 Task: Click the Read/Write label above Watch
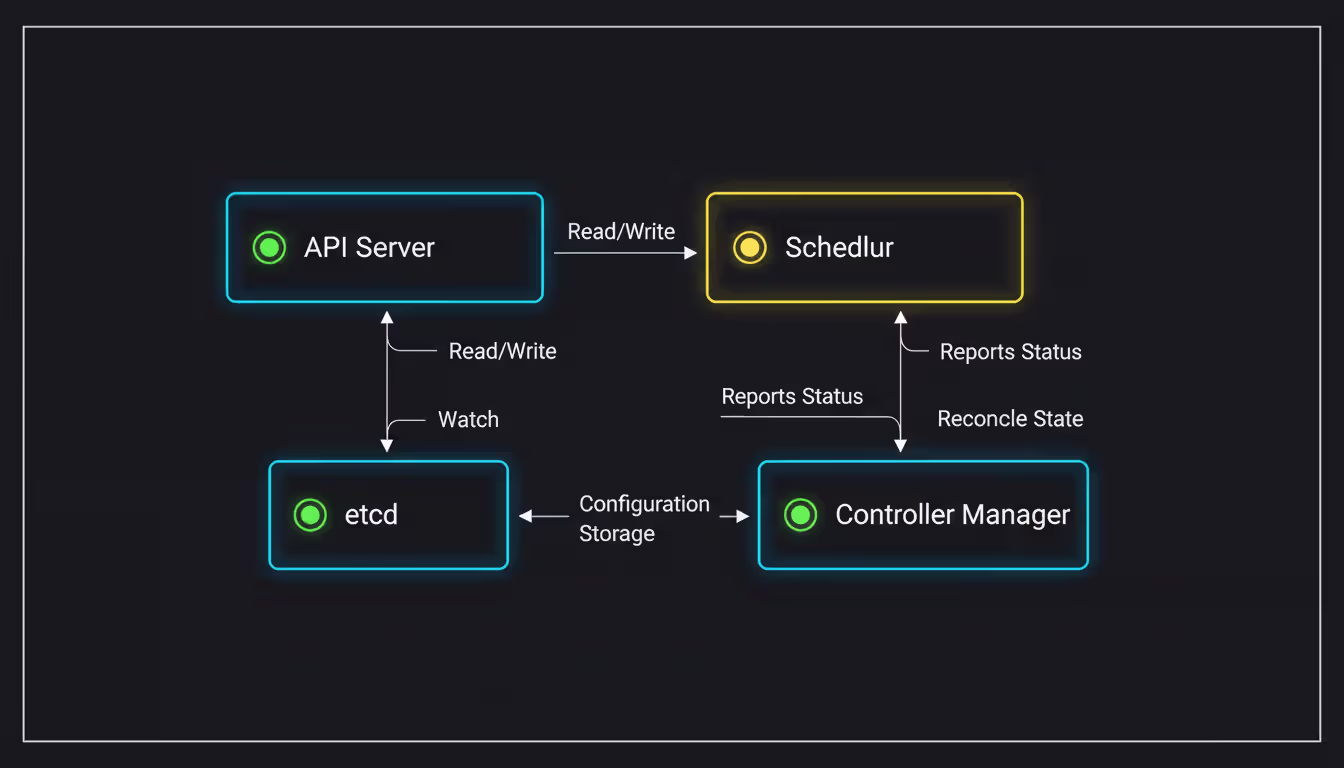502,351
